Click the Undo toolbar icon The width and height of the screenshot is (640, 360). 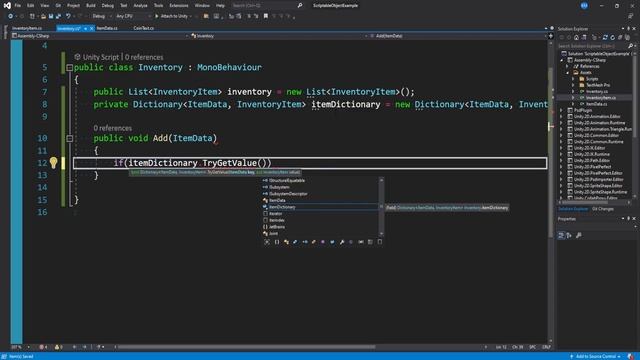68,16
